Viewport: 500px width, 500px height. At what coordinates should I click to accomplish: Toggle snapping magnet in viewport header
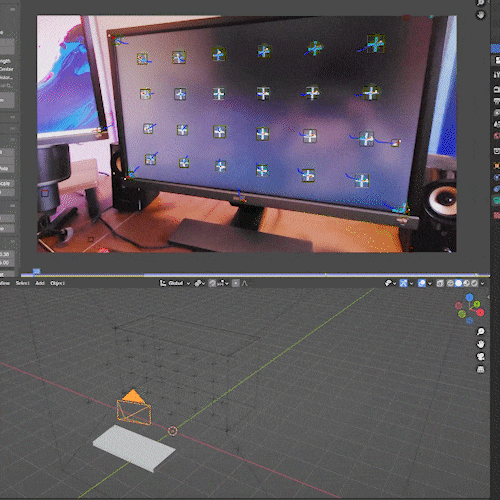coord(212,283)
